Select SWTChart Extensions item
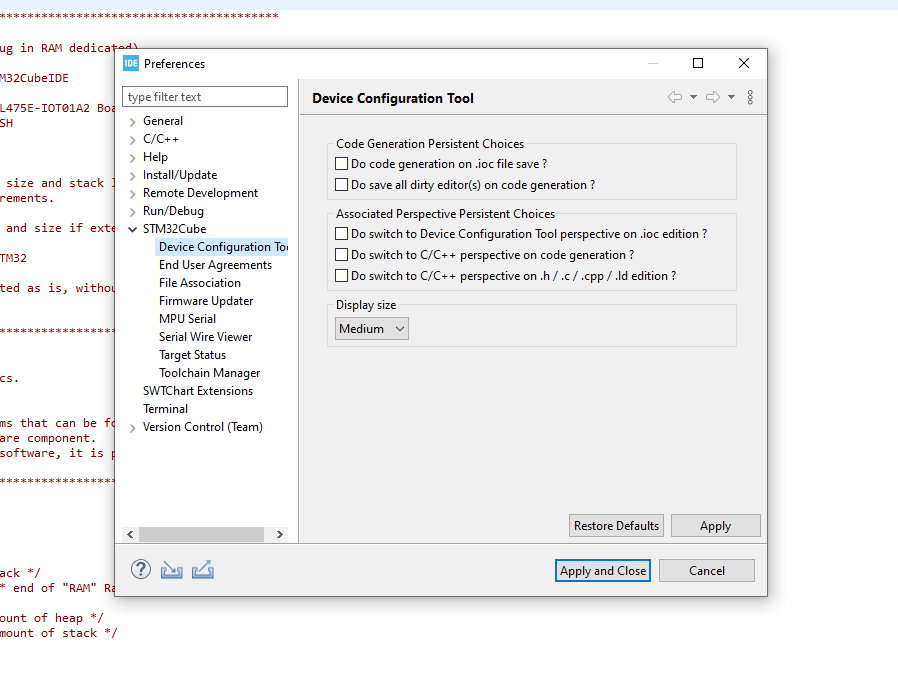Viewport: 898px width, 685px height. coord(198,391)
